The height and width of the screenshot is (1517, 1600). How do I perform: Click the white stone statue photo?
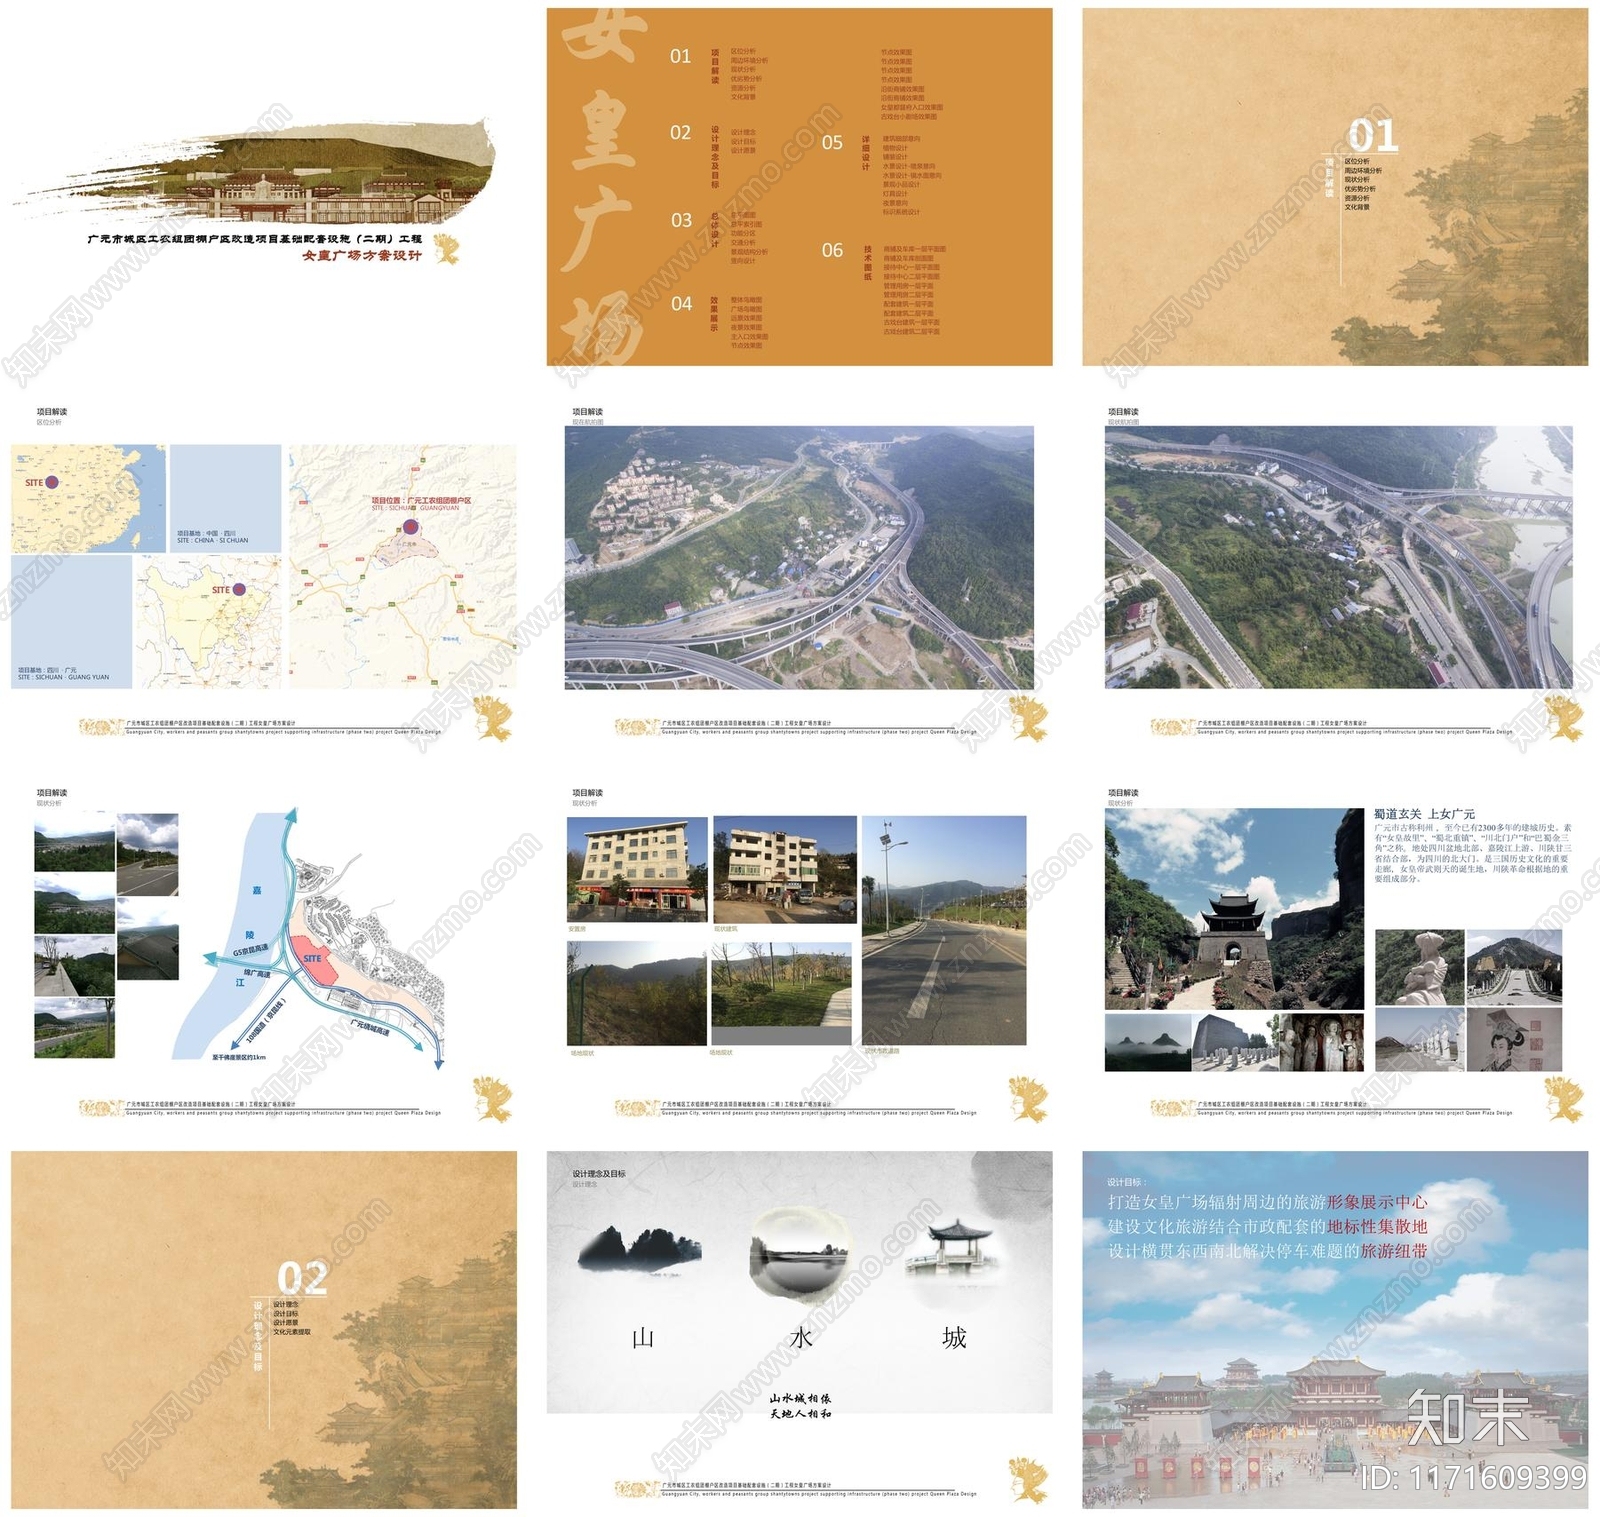click(x=1420, y=967)
